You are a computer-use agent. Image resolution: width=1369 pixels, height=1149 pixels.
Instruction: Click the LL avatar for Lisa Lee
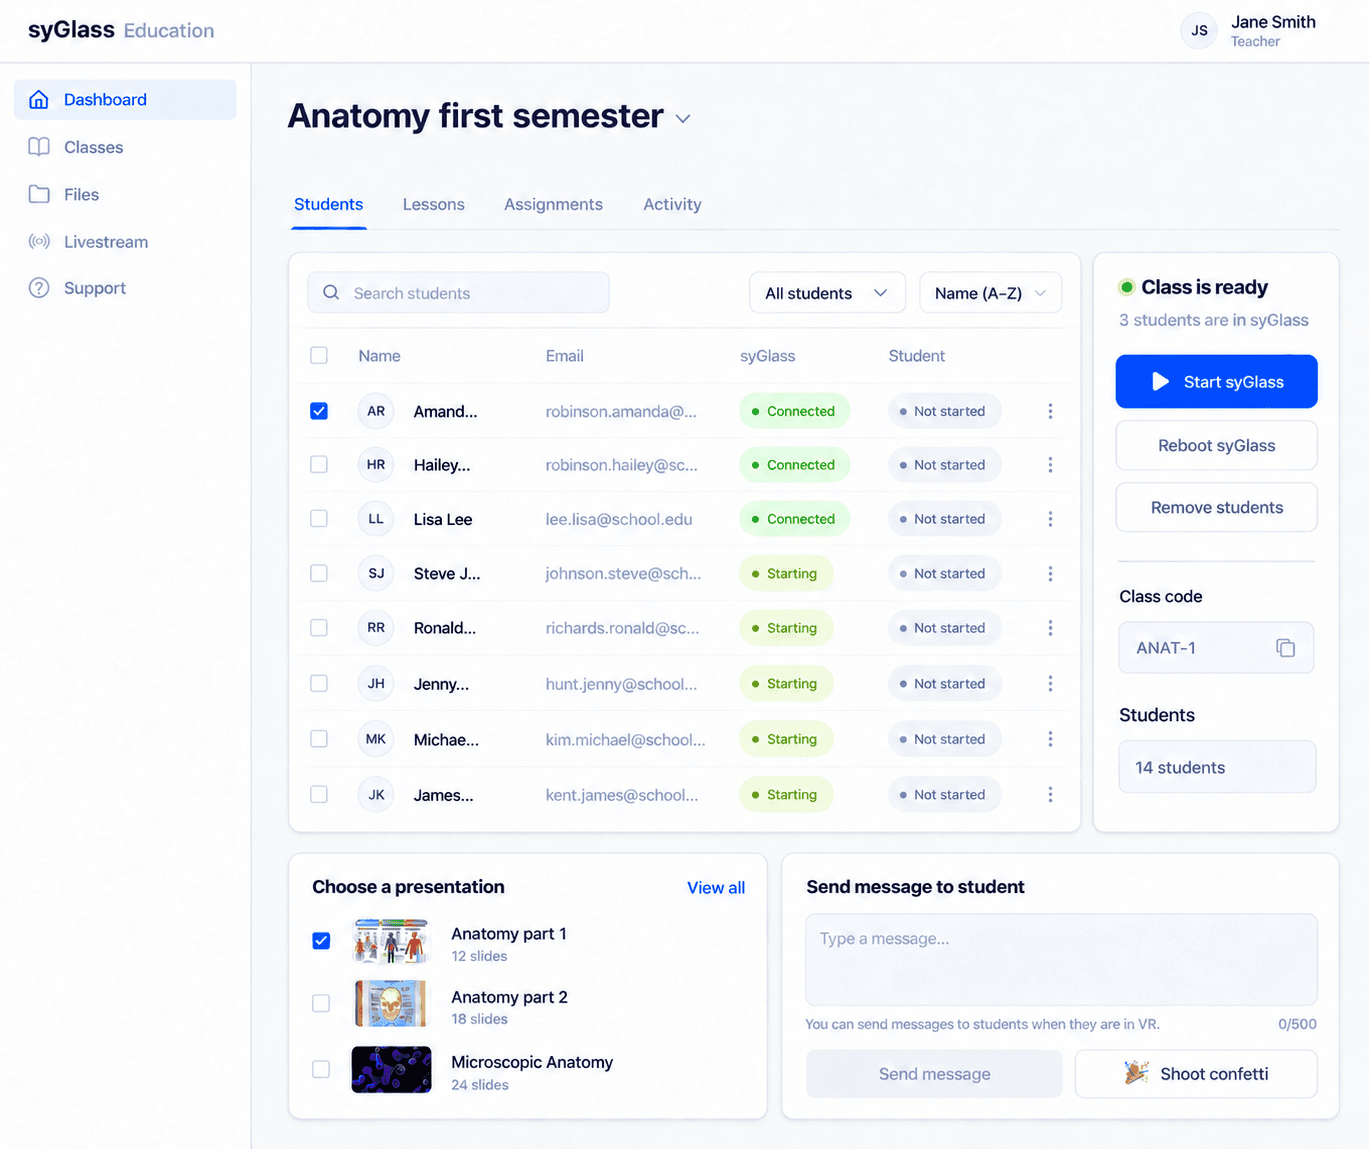tap(376, 519)
